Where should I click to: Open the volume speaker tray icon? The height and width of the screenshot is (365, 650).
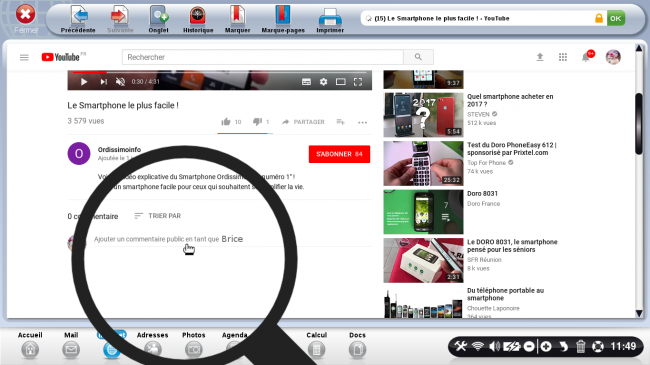[495, 346]
